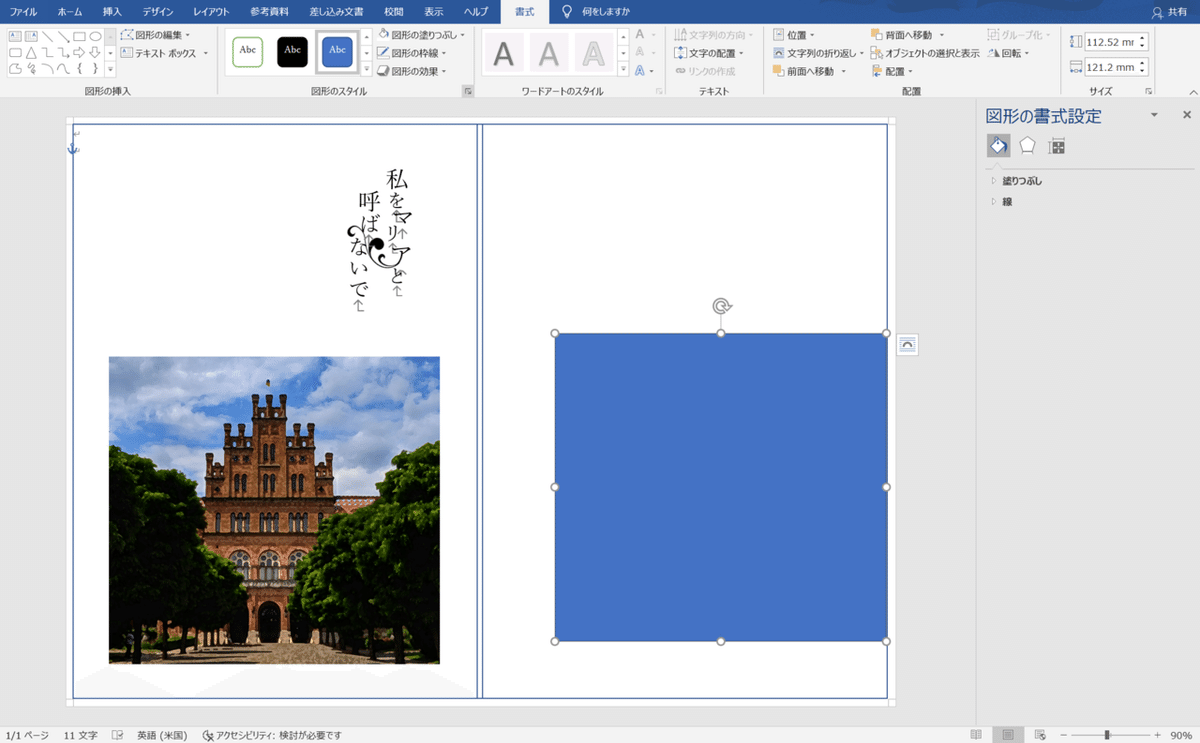Expand 線 section in format pane
This screenshot has height=743, width=1200.
point(1002,202)
